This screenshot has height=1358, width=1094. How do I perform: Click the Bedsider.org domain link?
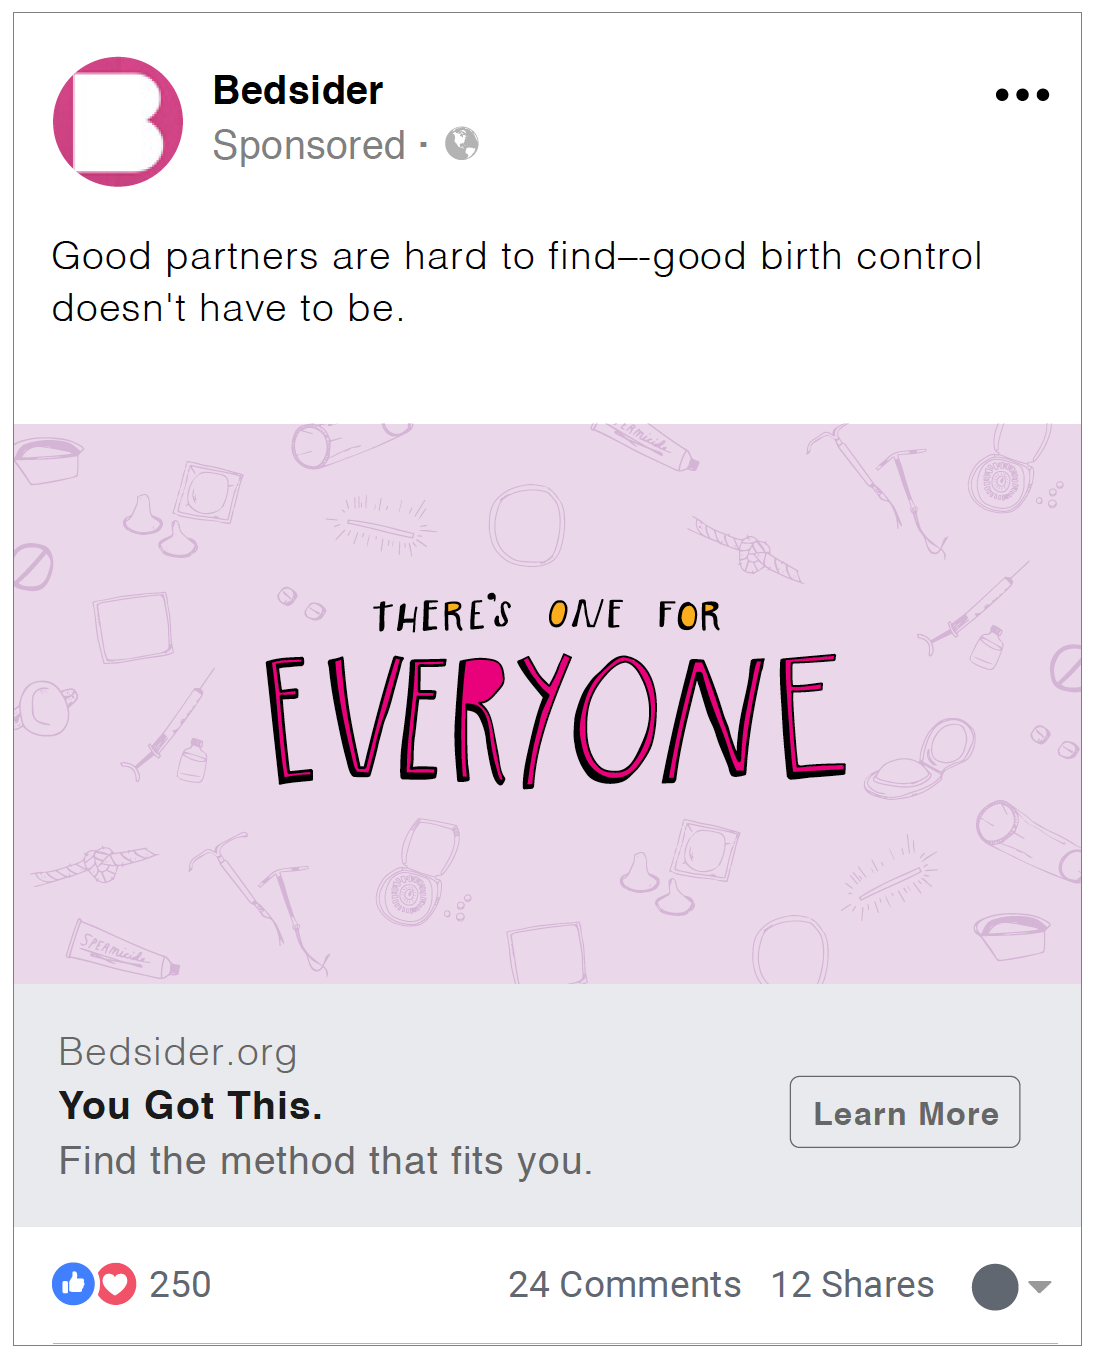178,1052
